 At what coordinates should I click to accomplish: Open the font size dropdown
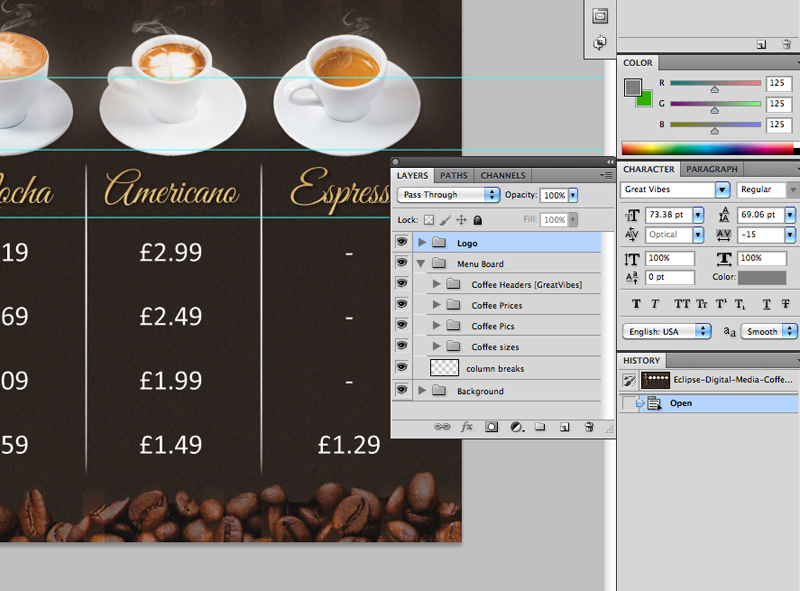[698, 215]
